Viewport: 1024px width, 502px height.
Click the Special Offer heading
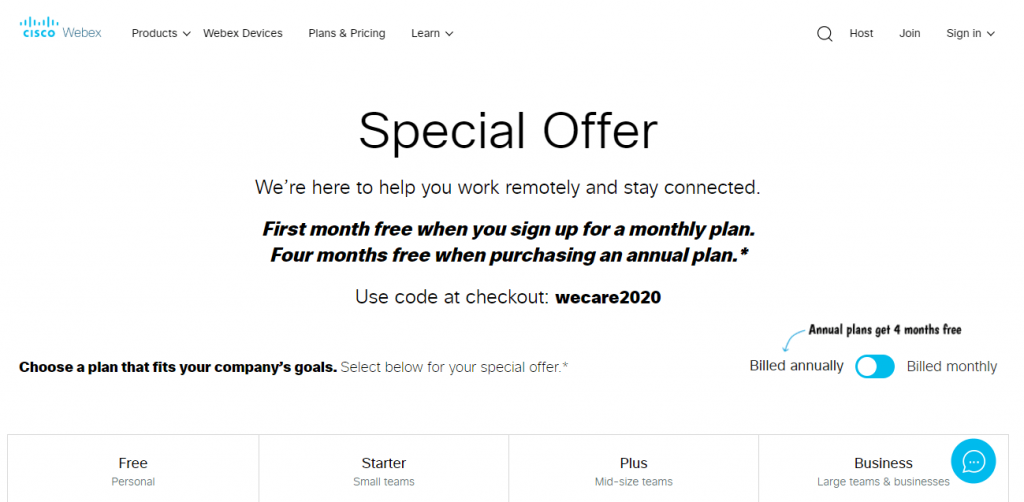[508, 131]
